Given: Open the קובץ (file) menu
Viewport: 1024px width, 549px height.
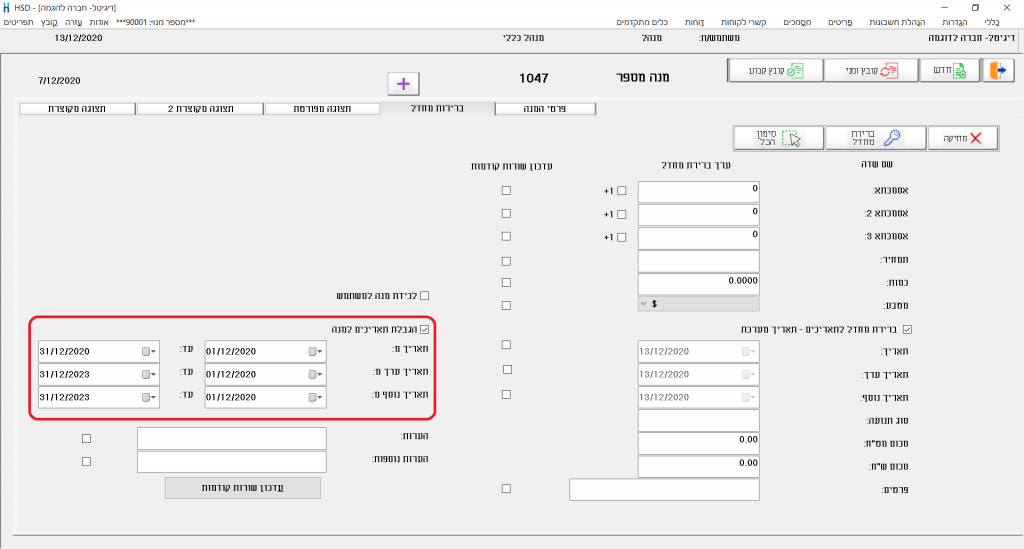Looking at the screenshot, I should click(x=49, y=22).
